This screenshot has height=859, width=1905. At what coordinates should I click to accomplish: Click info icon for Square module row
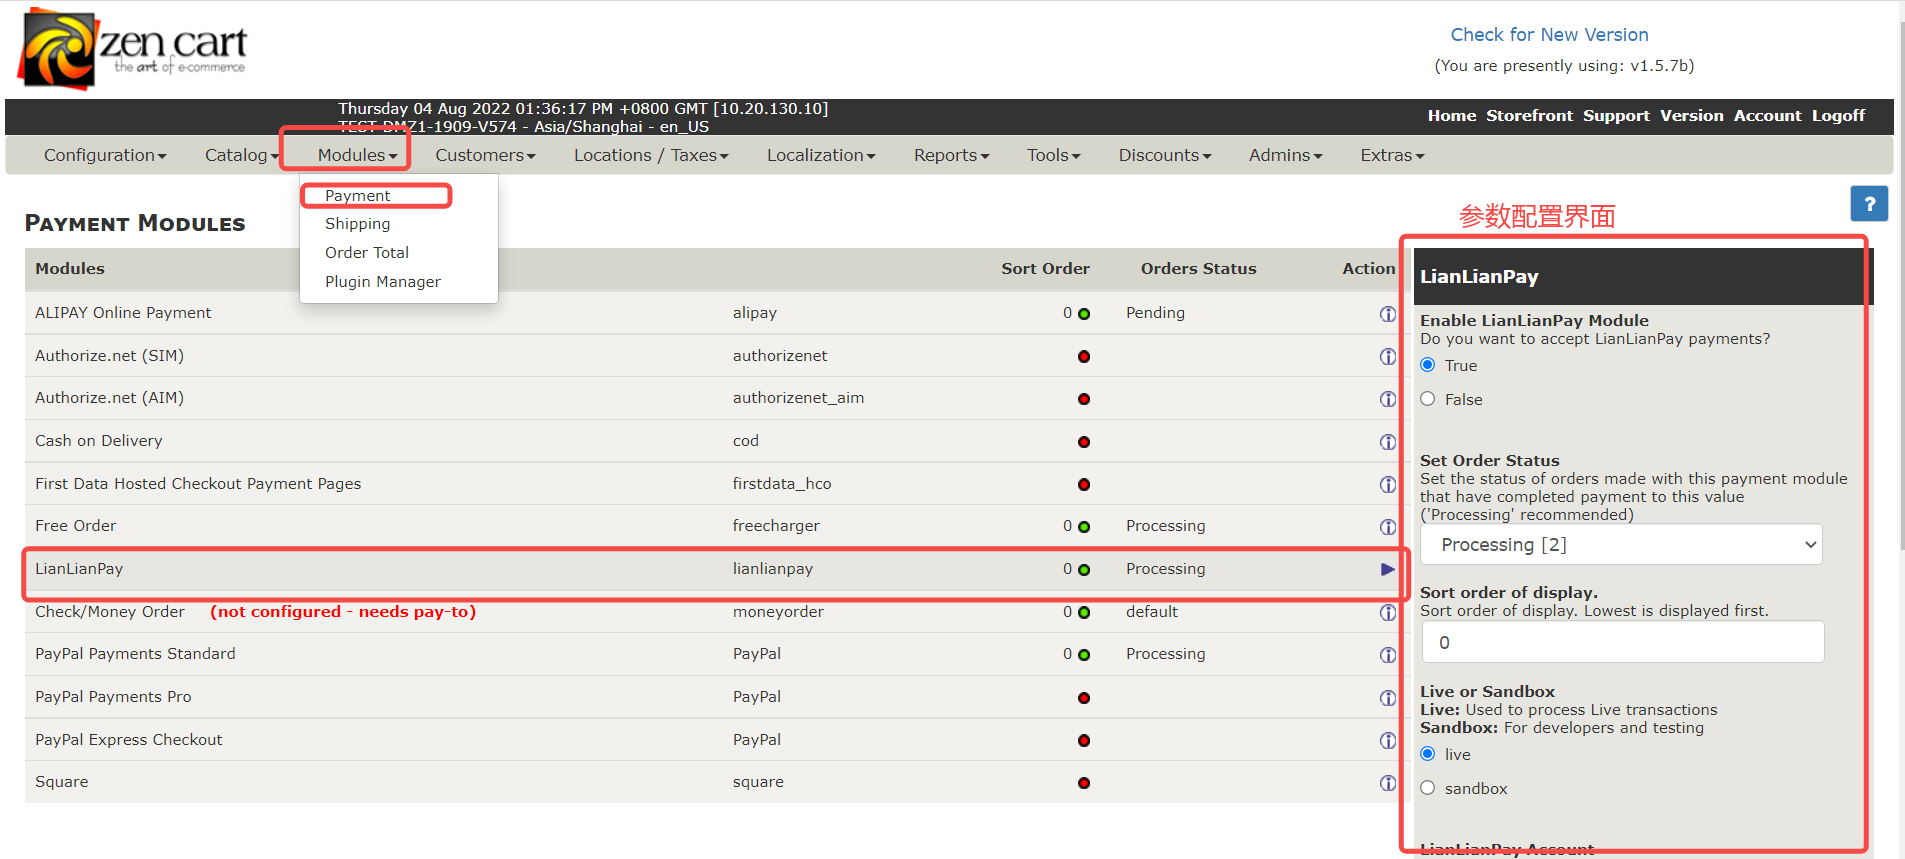click(x=1387, y=783)
